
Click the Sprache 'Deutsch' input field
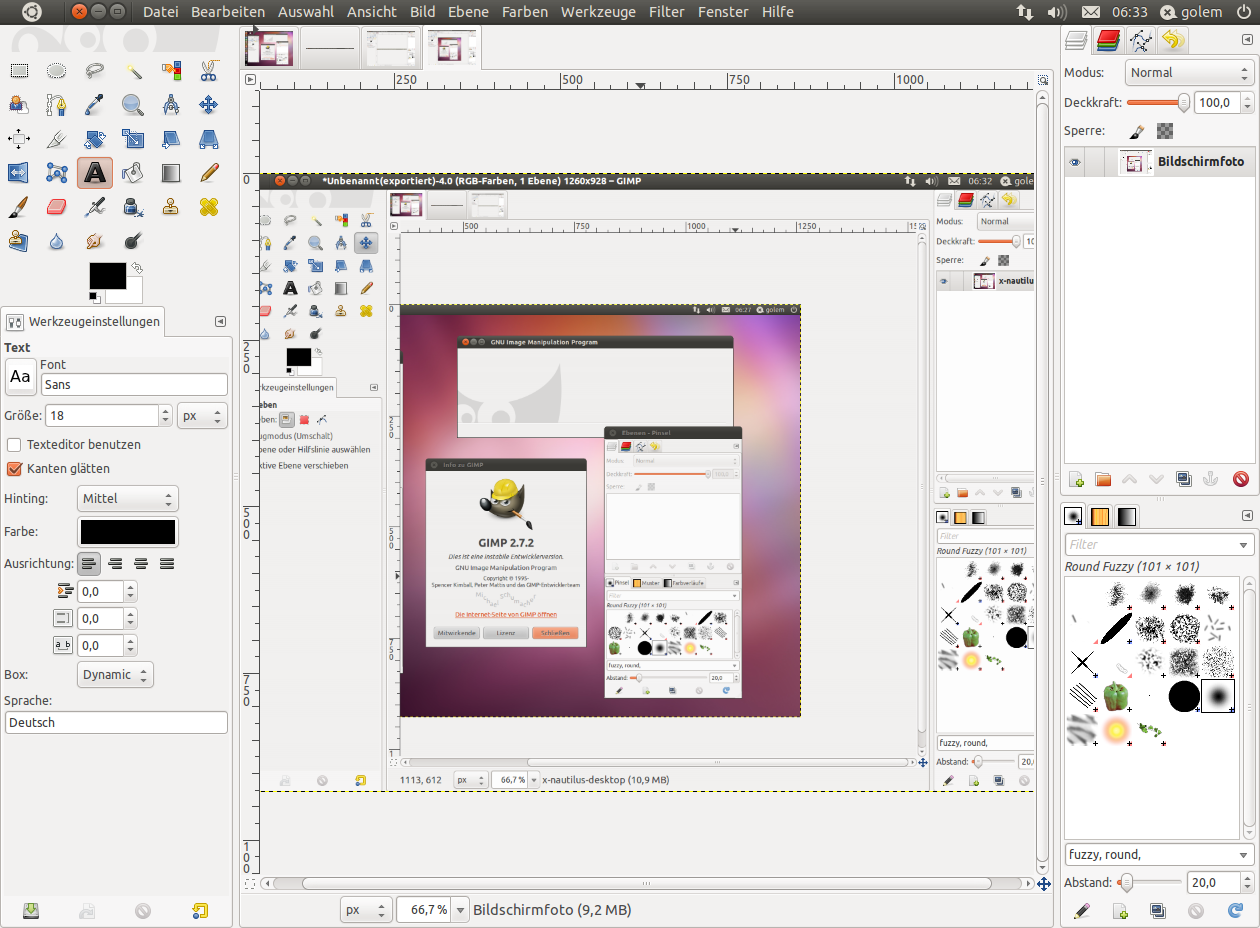(x=116, y=723)
